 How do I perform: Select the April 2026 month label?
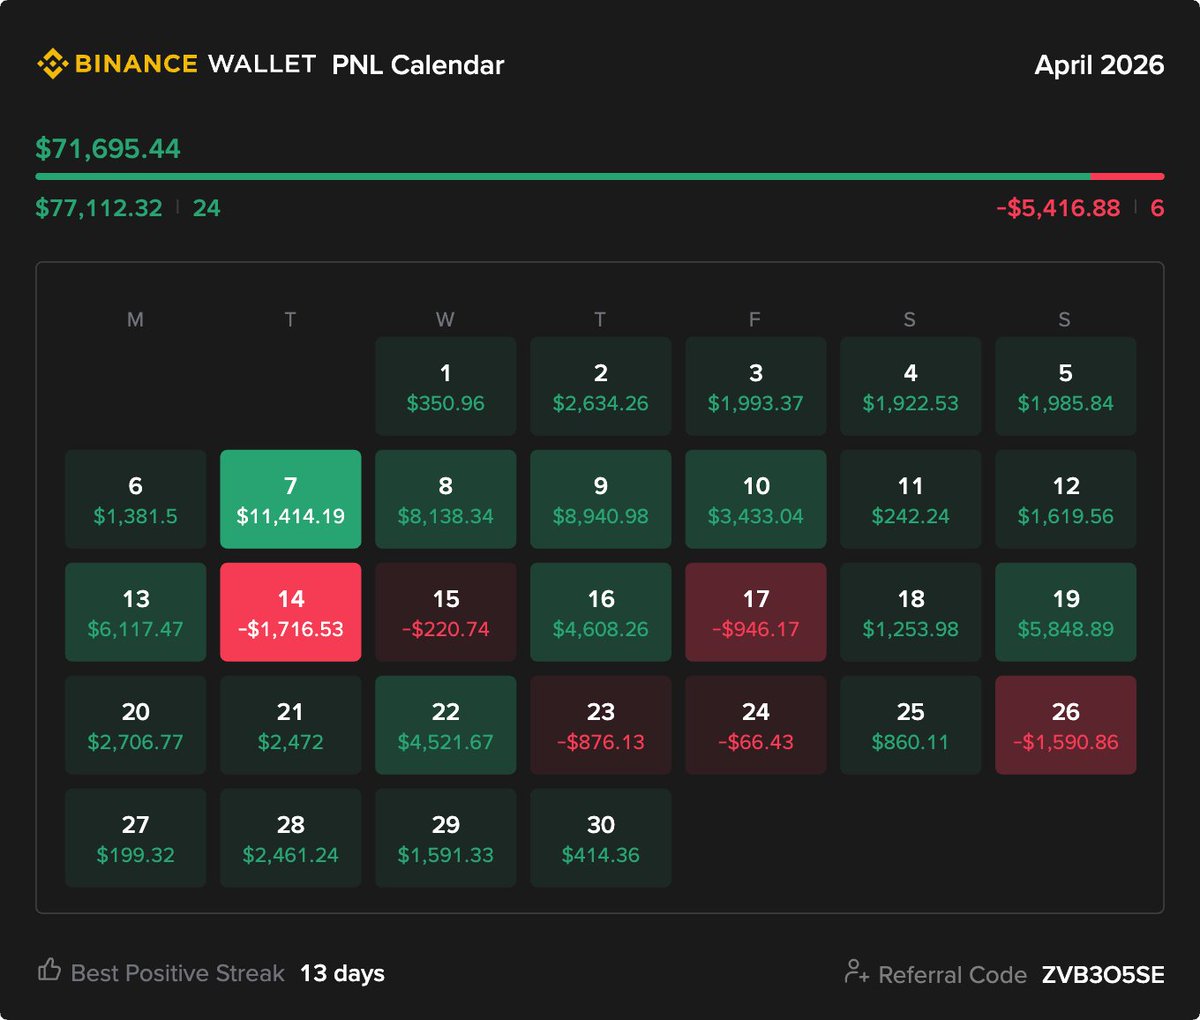point(1099,65)
